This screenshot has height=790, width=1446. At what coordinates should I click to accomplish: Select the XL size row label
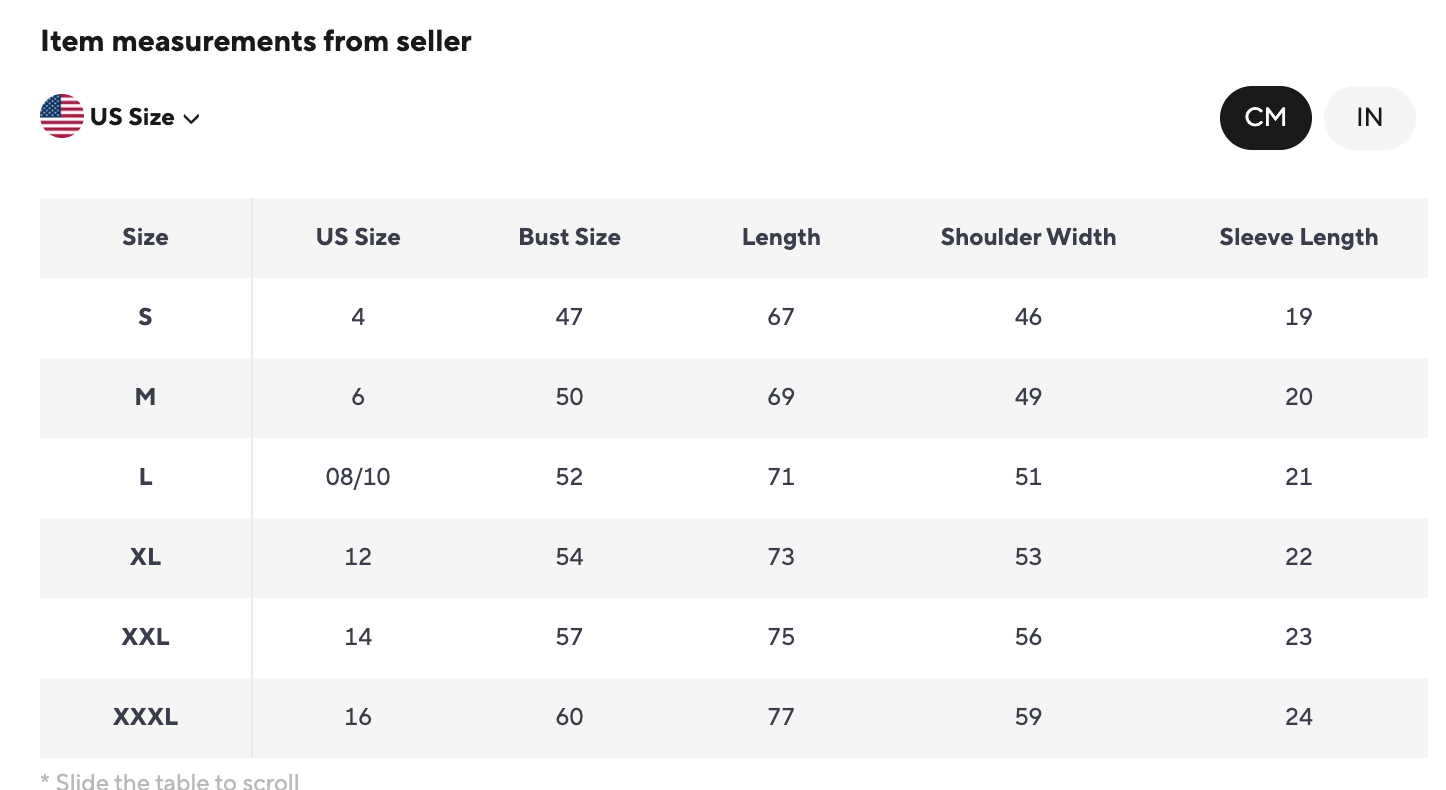(x=145, y=557)
